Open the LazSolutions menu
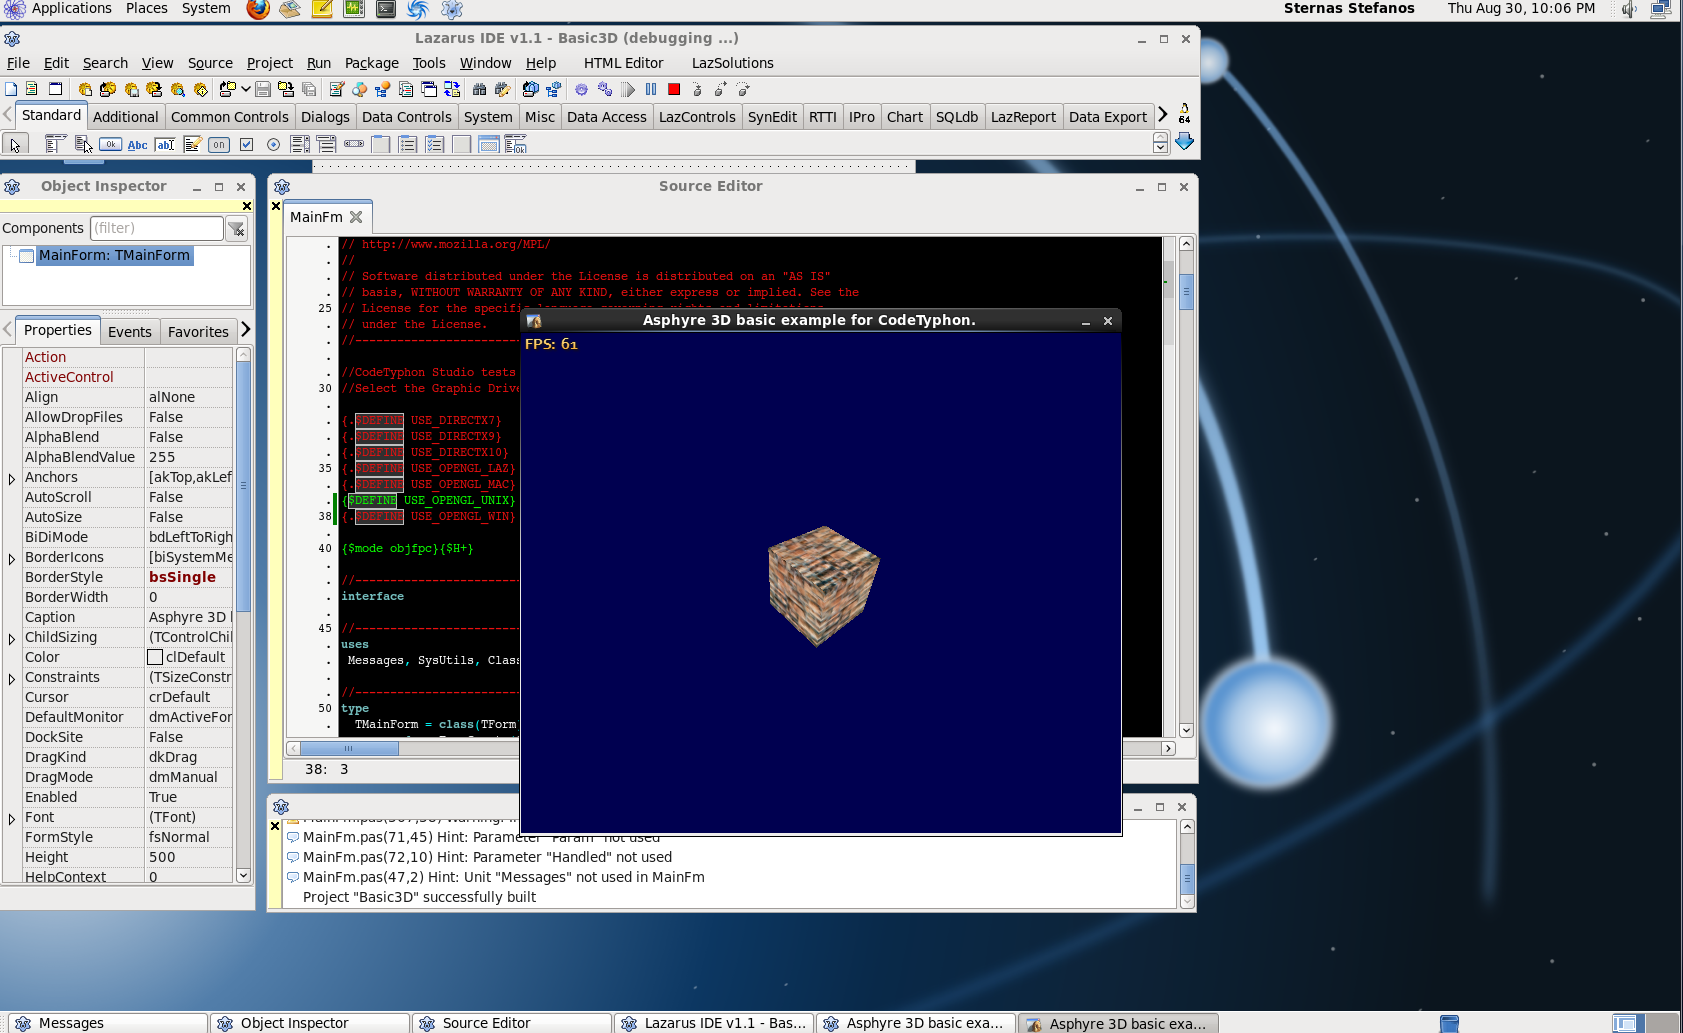The image size is (1683, 1033). [x=732, y=63]
